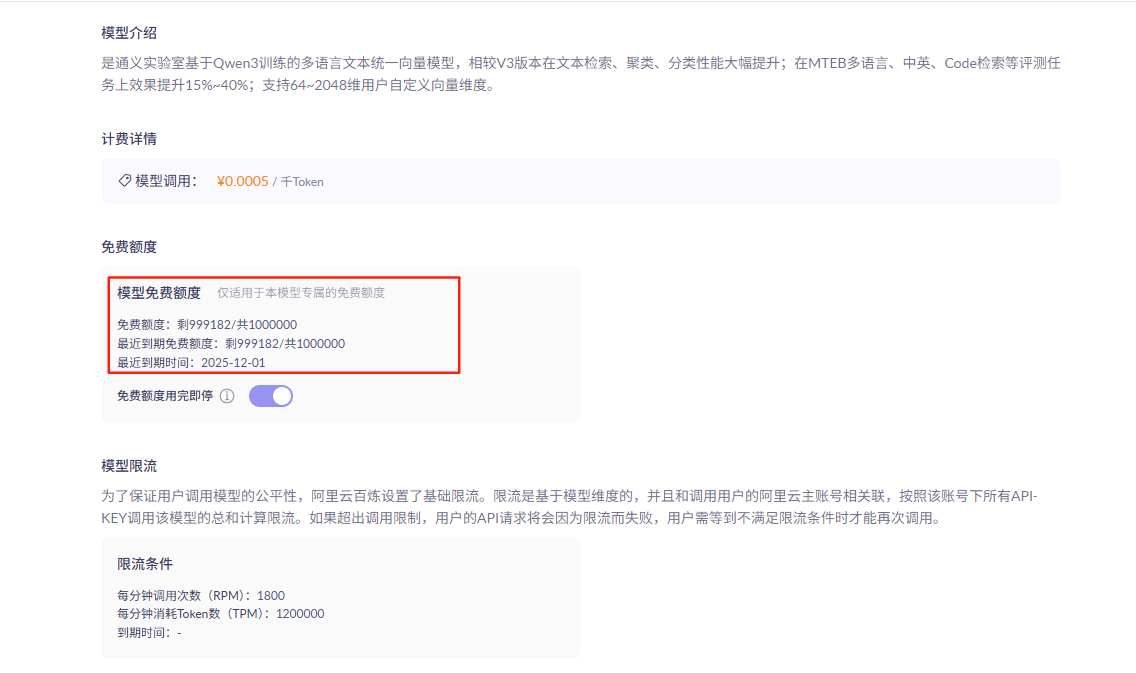Click the ¥0.0005 price value
The image size is (1136, 673).
242,181
